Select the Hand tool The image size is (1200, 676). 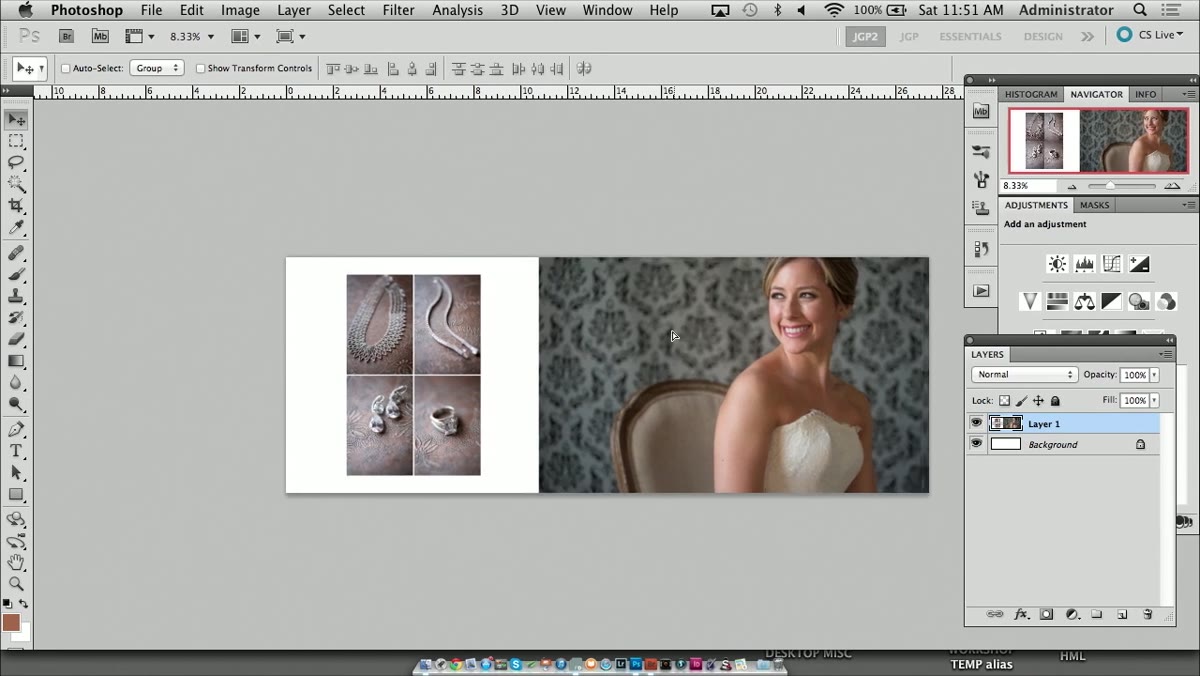(16, 562)
